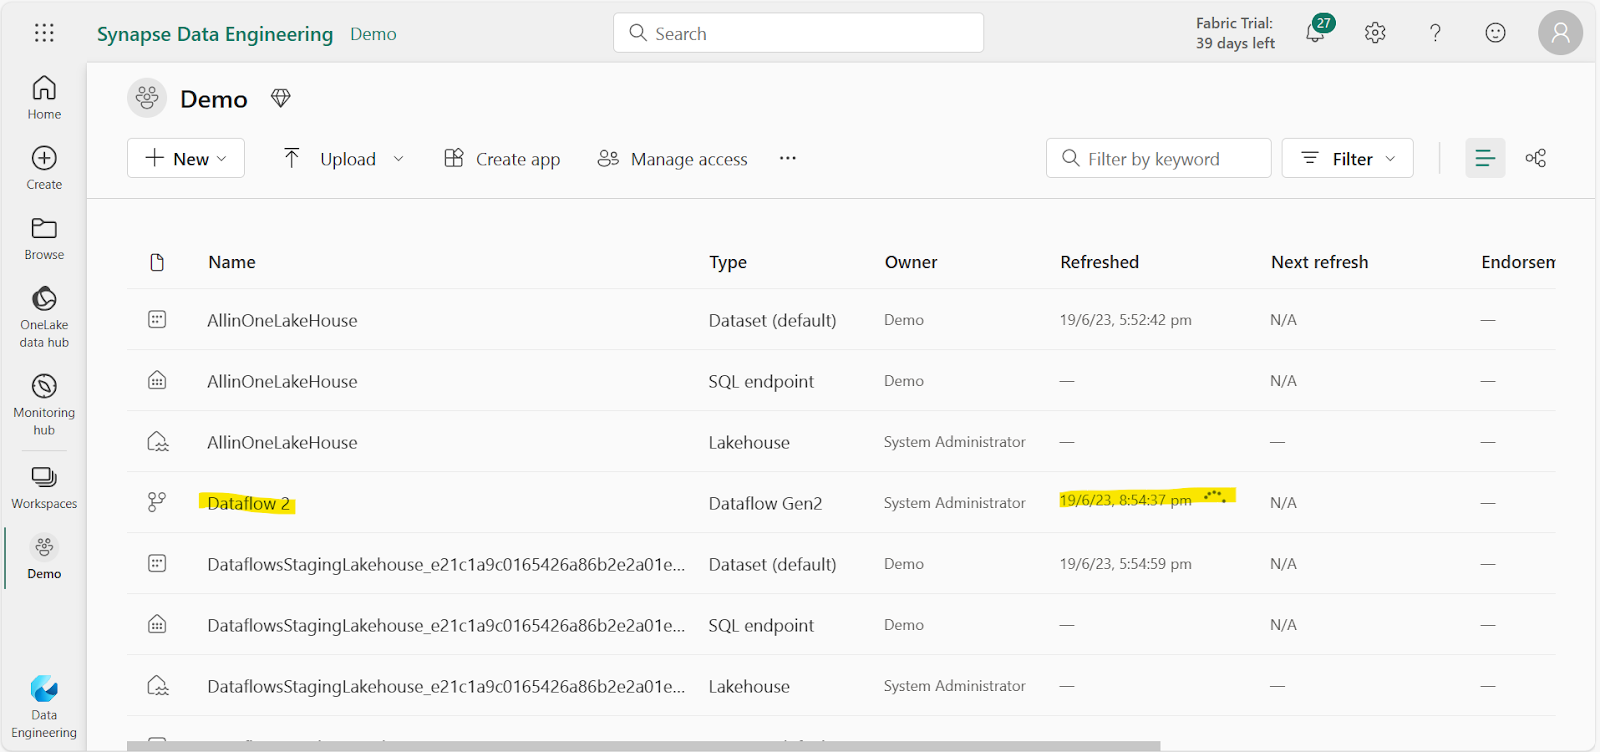Click Create app
Screen dimensions: 1600x752
(x=502, y=158)
